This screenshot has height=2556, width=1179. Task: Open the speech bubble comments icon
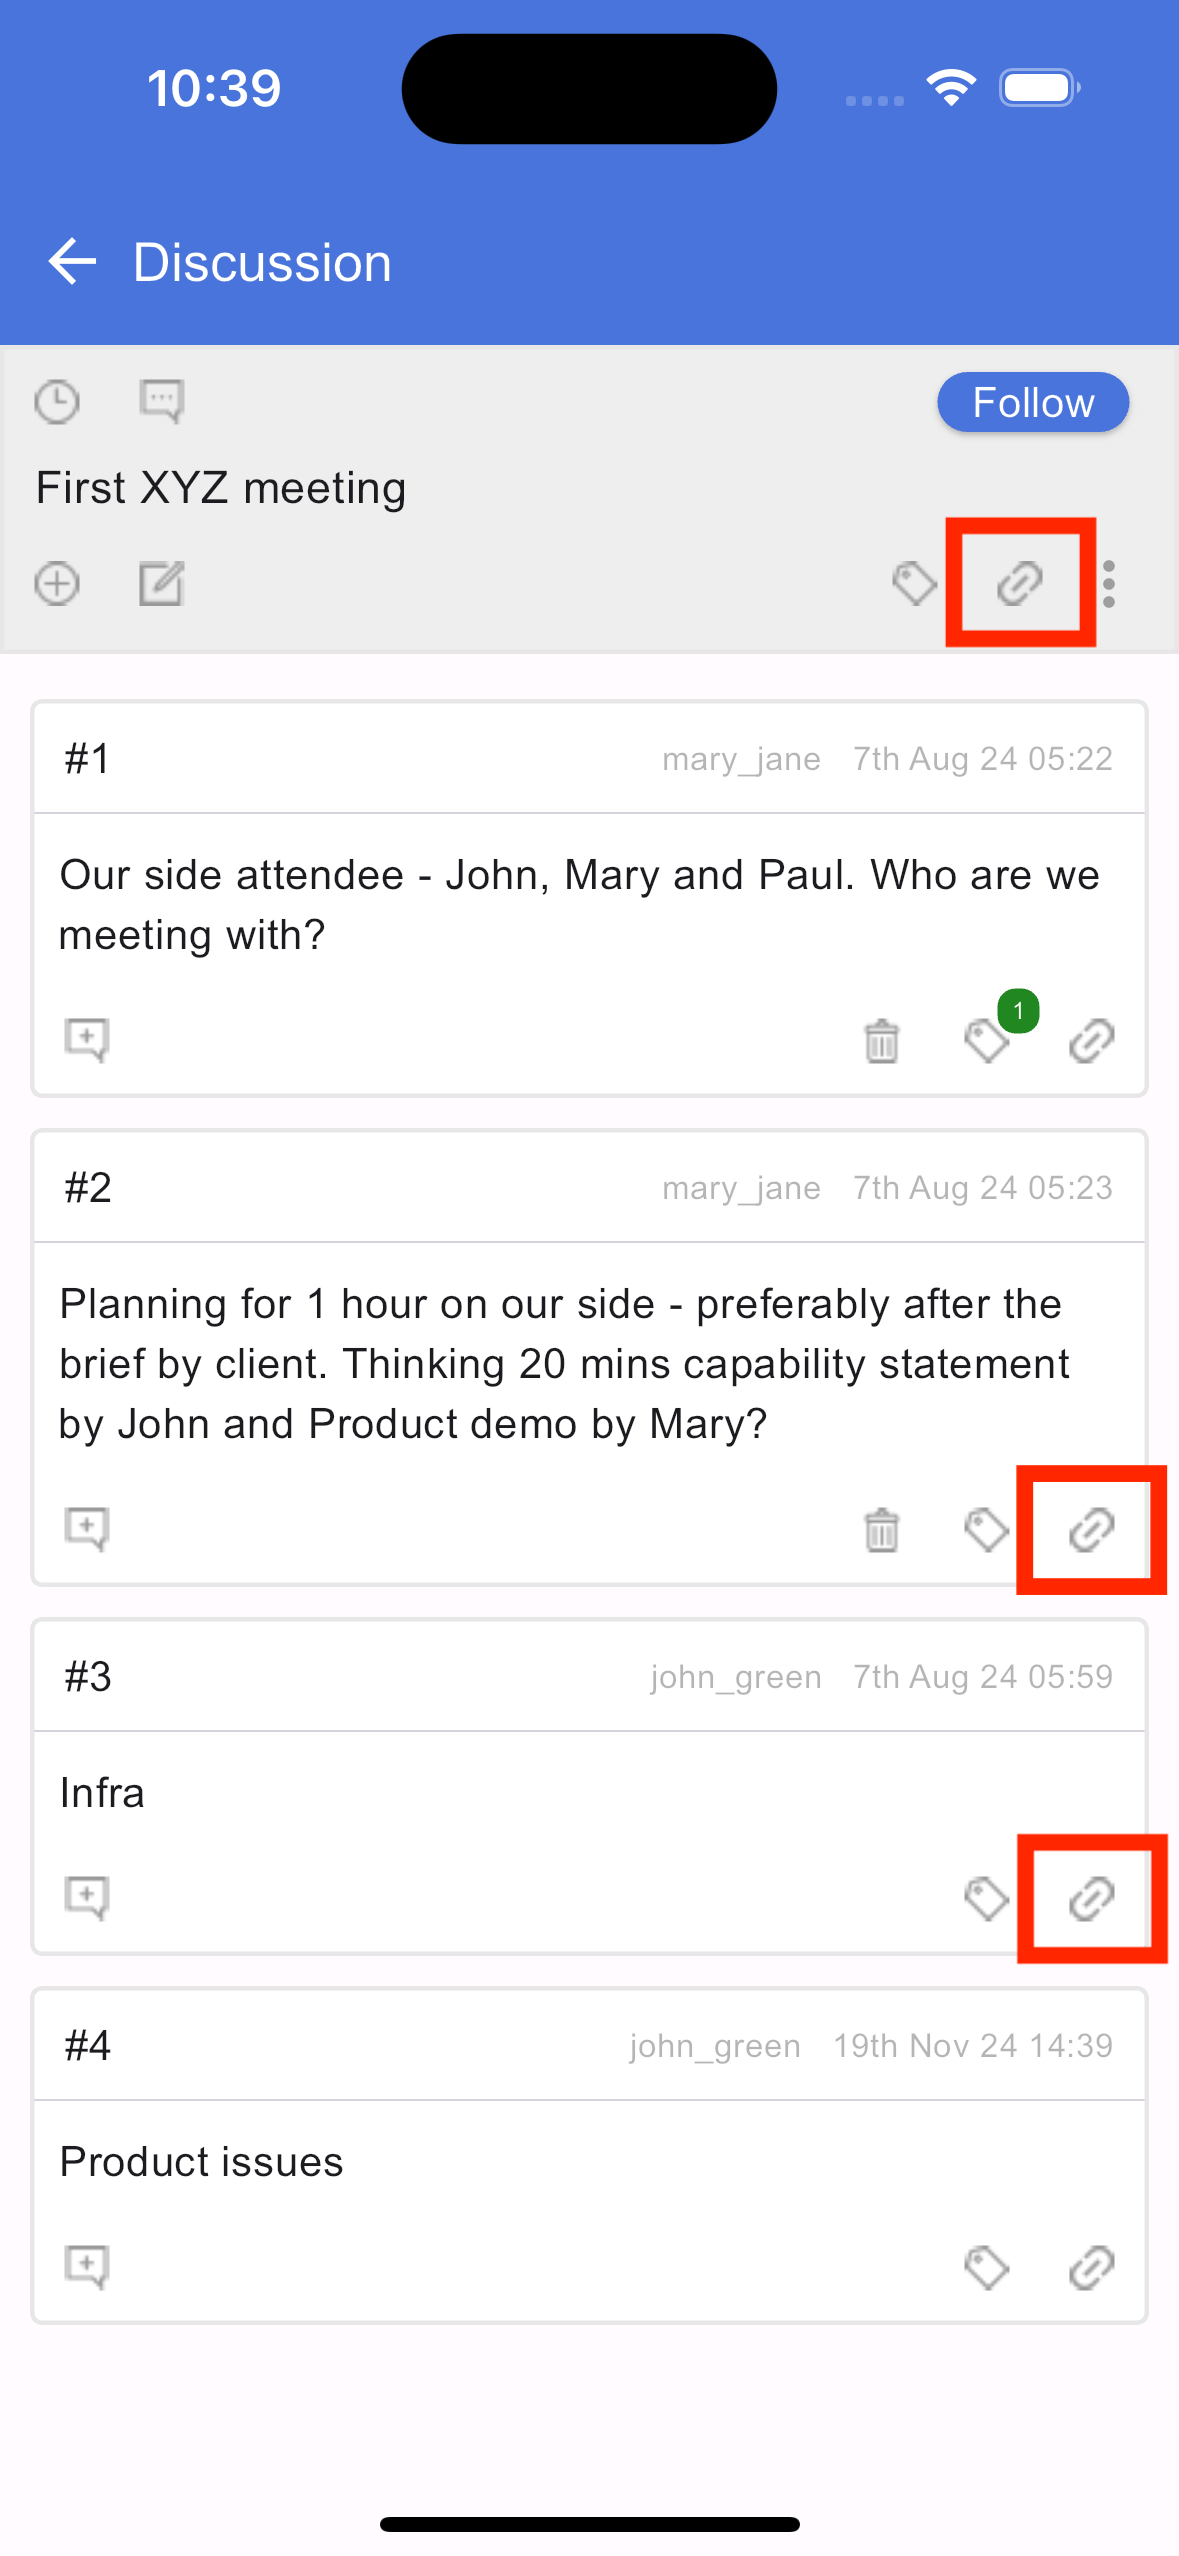coord(161,402)
